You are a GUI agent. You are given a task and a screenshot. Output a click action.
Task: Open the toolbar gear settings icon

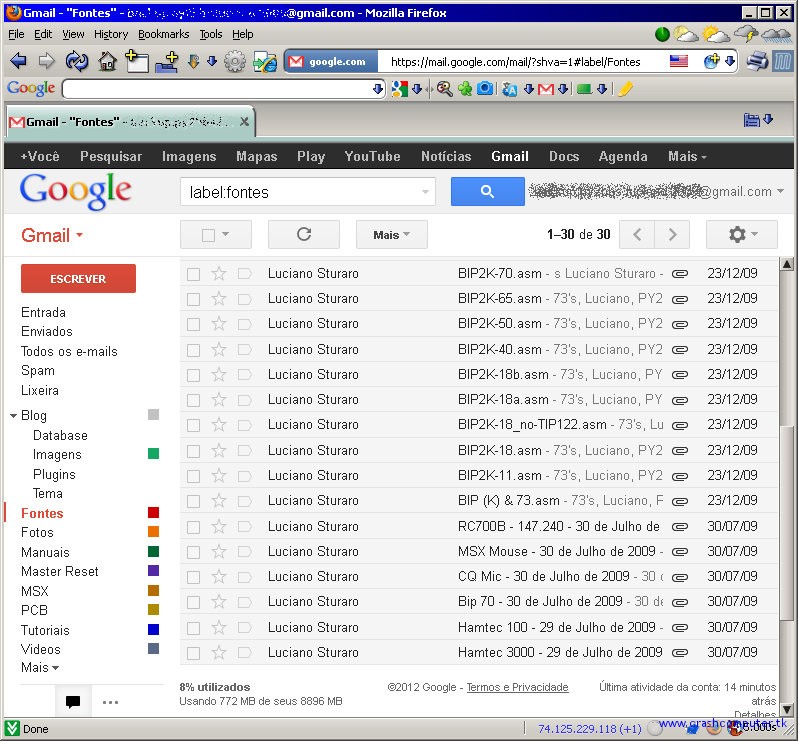[235, 62]
